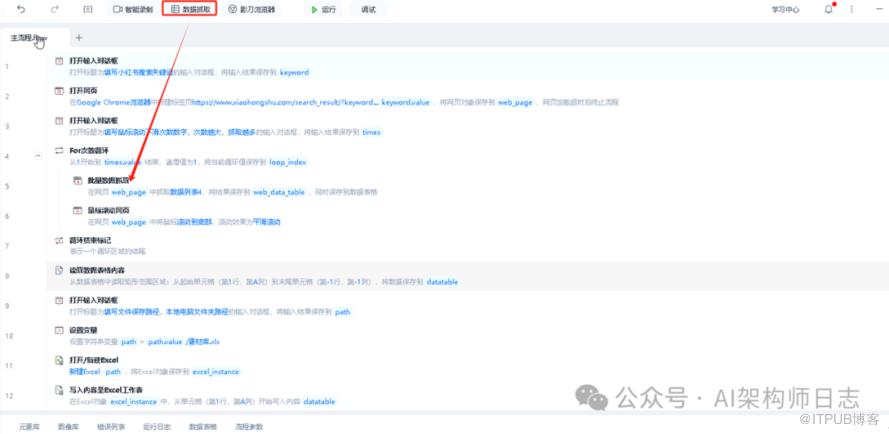
Task: Click the 数据抓取 data capture button
Action: point(189,9)
